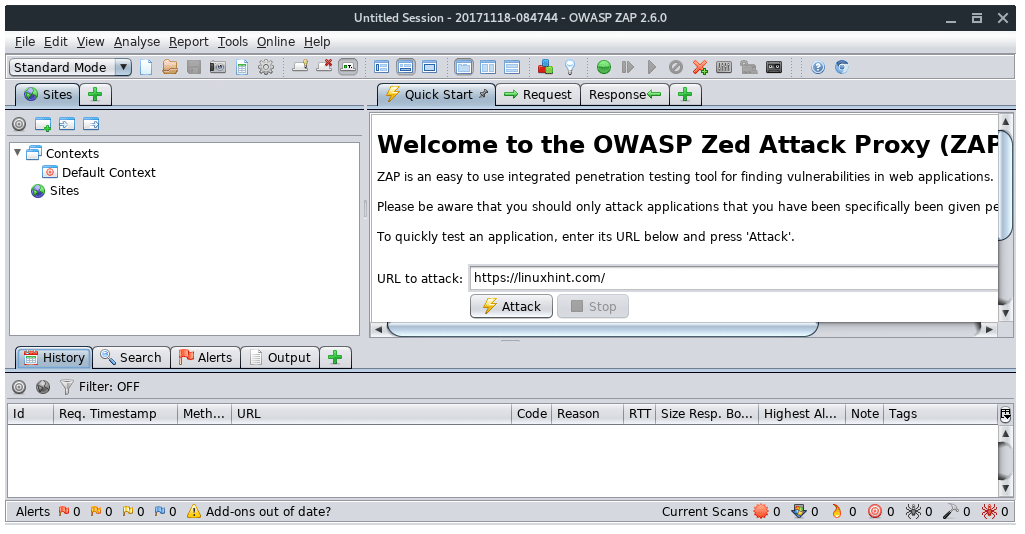Select request and response panels side by side icon
1025x534 pixels.
click(x=488, y=67)
